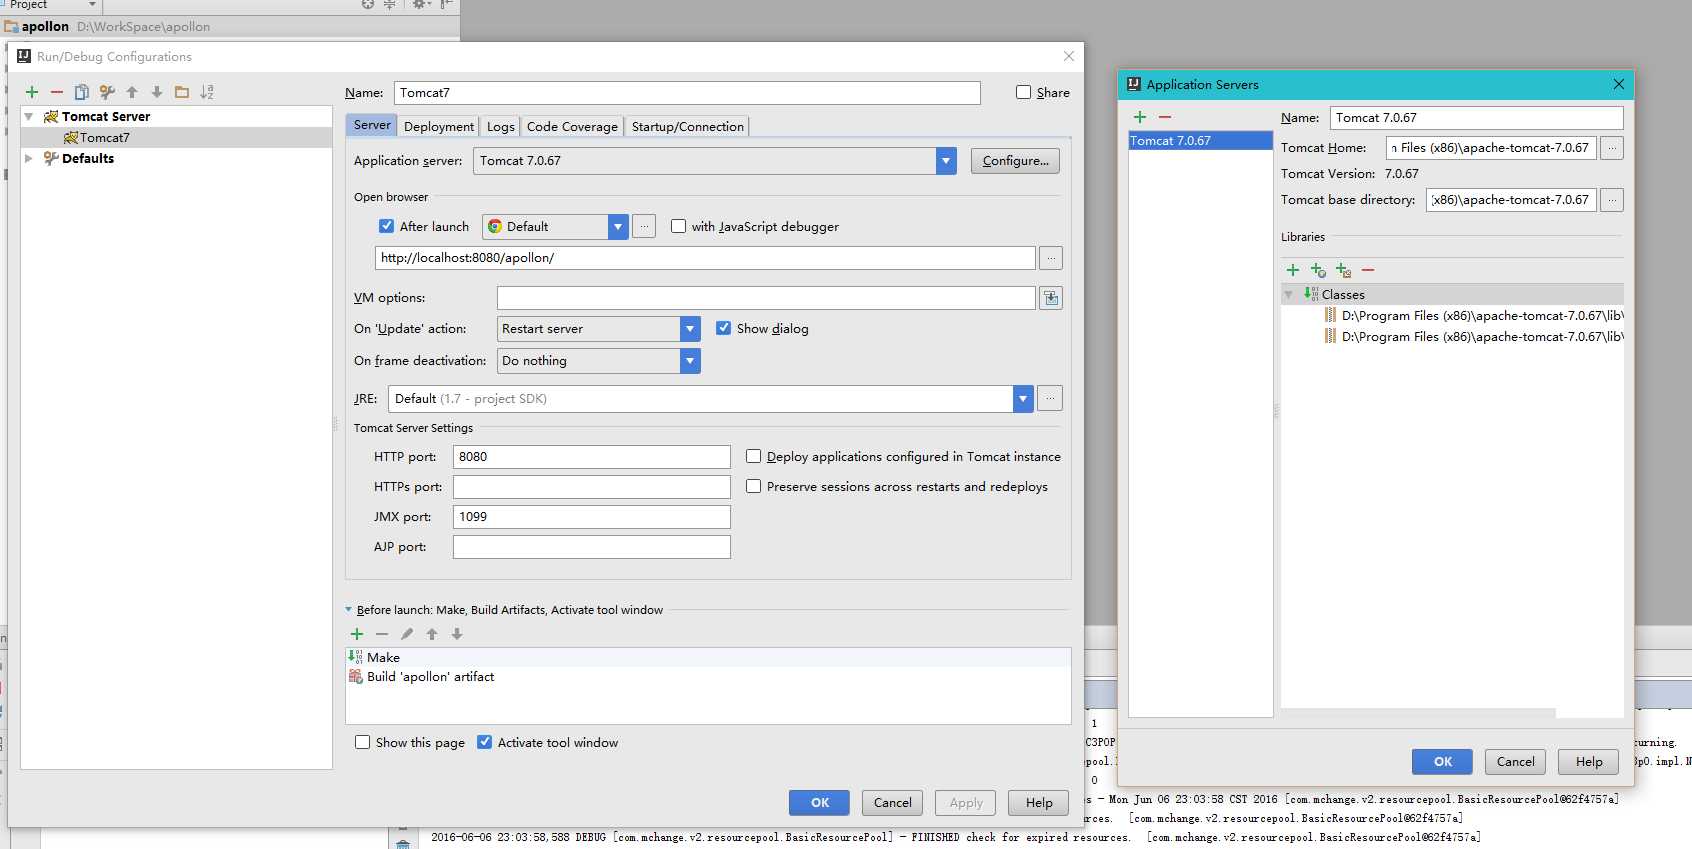
Task: Enable Deploy applications configured in Tomcat instance
Action: tap(754, 456)
